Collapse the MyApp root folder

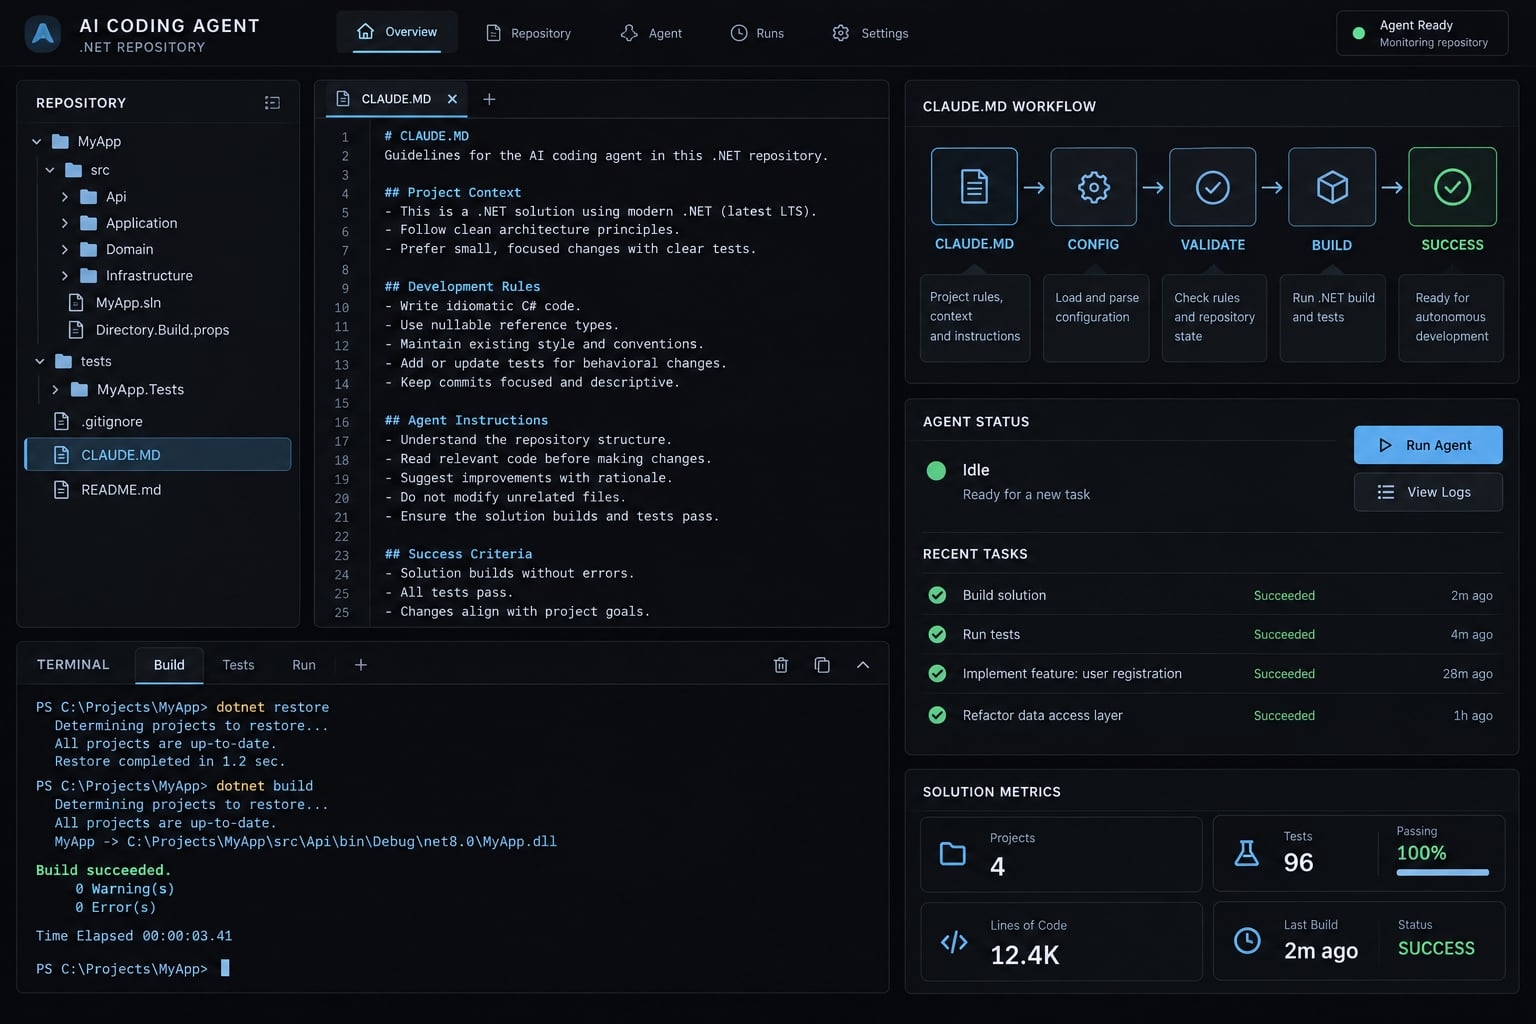[36, 142]
